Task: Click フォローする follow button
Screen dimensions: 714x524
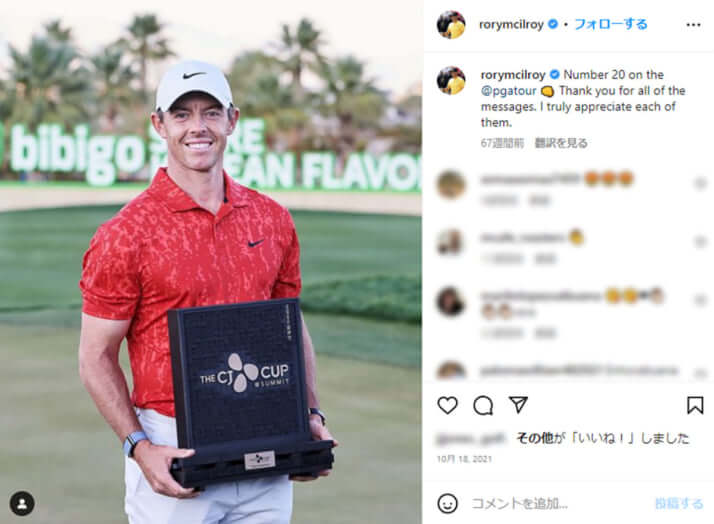Action: [x=611, y=24]
